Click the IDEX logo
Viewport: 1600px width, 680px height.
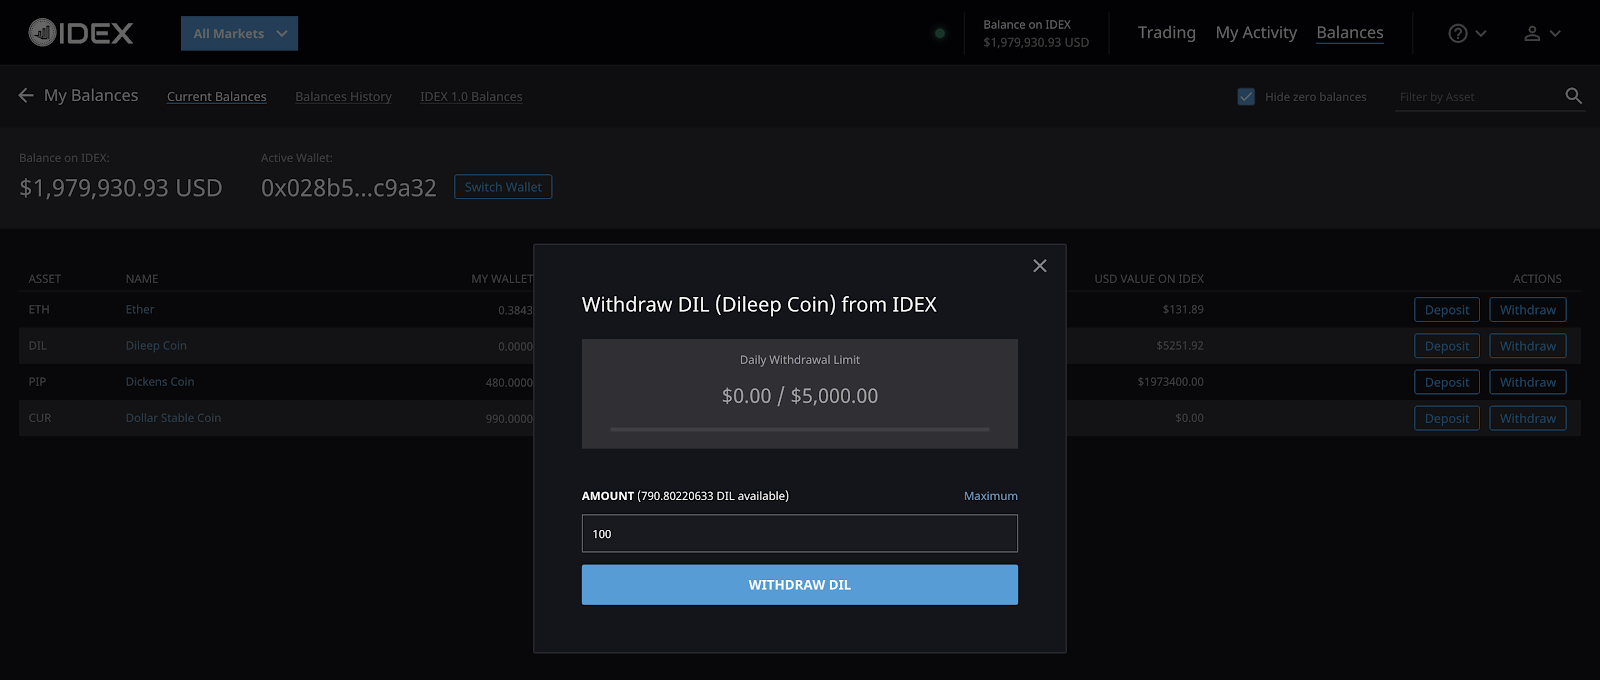(80, 33)
